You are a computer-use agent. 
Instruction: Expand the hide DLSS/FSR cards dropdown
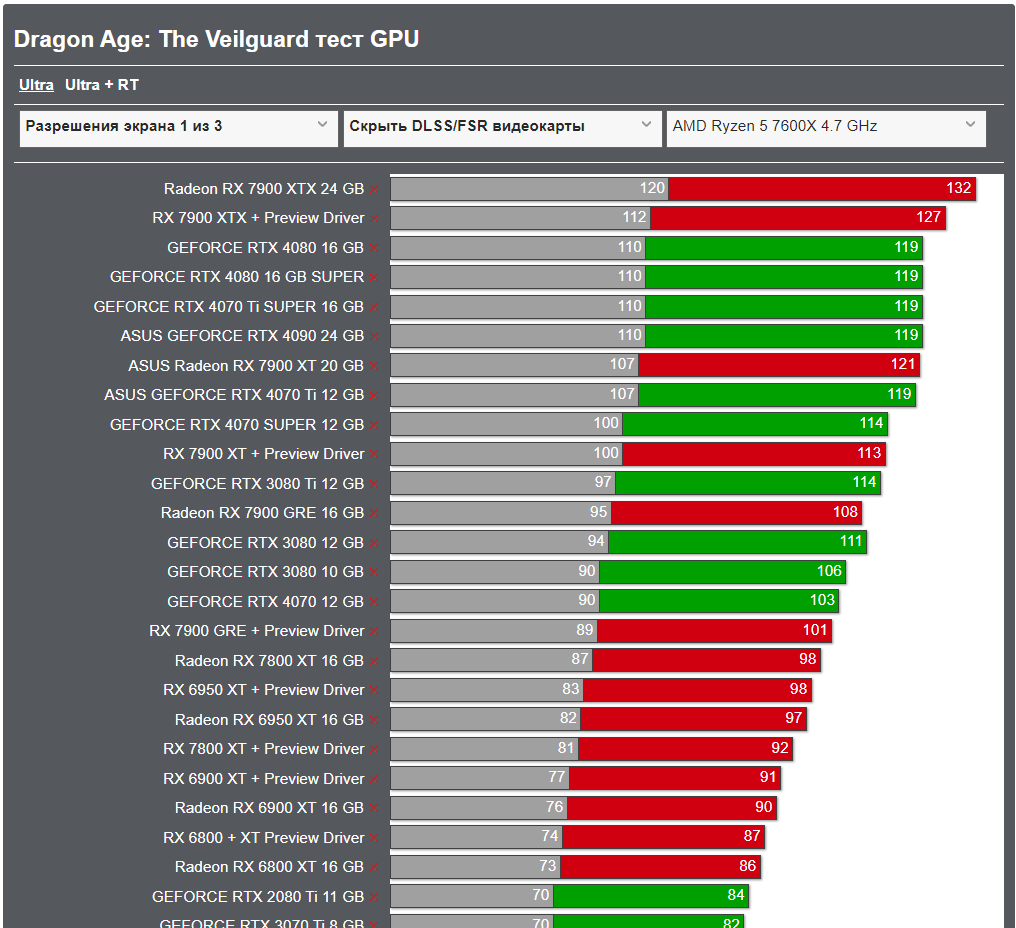point(502,127)
